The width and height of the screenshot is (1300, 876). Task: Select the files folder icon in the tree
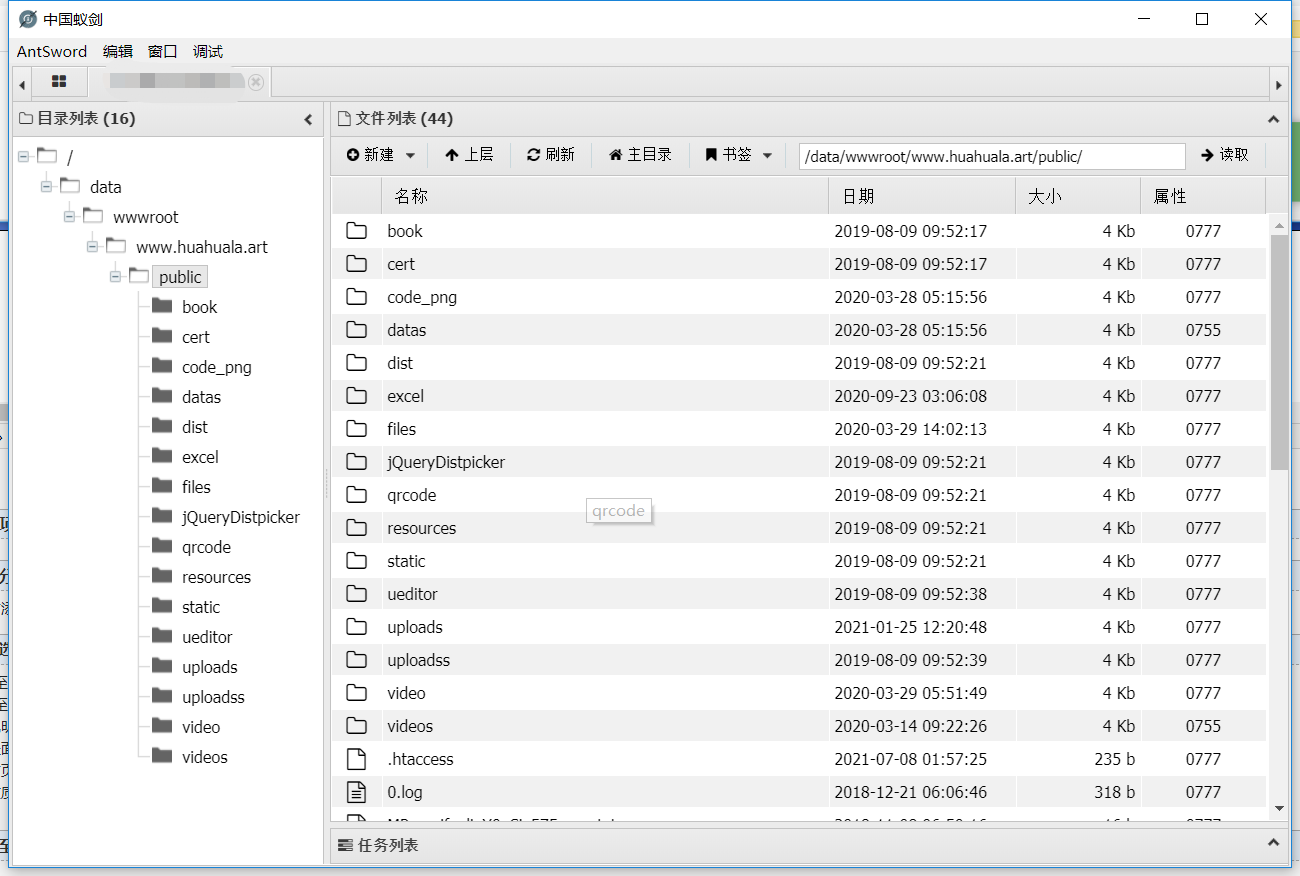coord(163,486)
